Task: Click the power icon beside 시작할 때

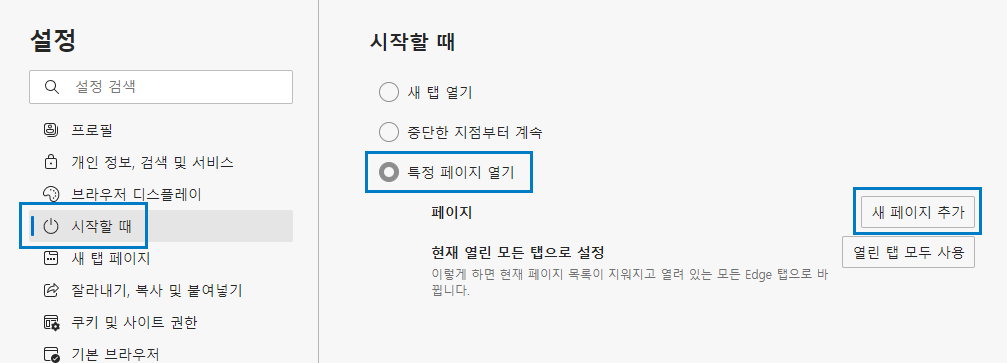Action: coord(51,226)
